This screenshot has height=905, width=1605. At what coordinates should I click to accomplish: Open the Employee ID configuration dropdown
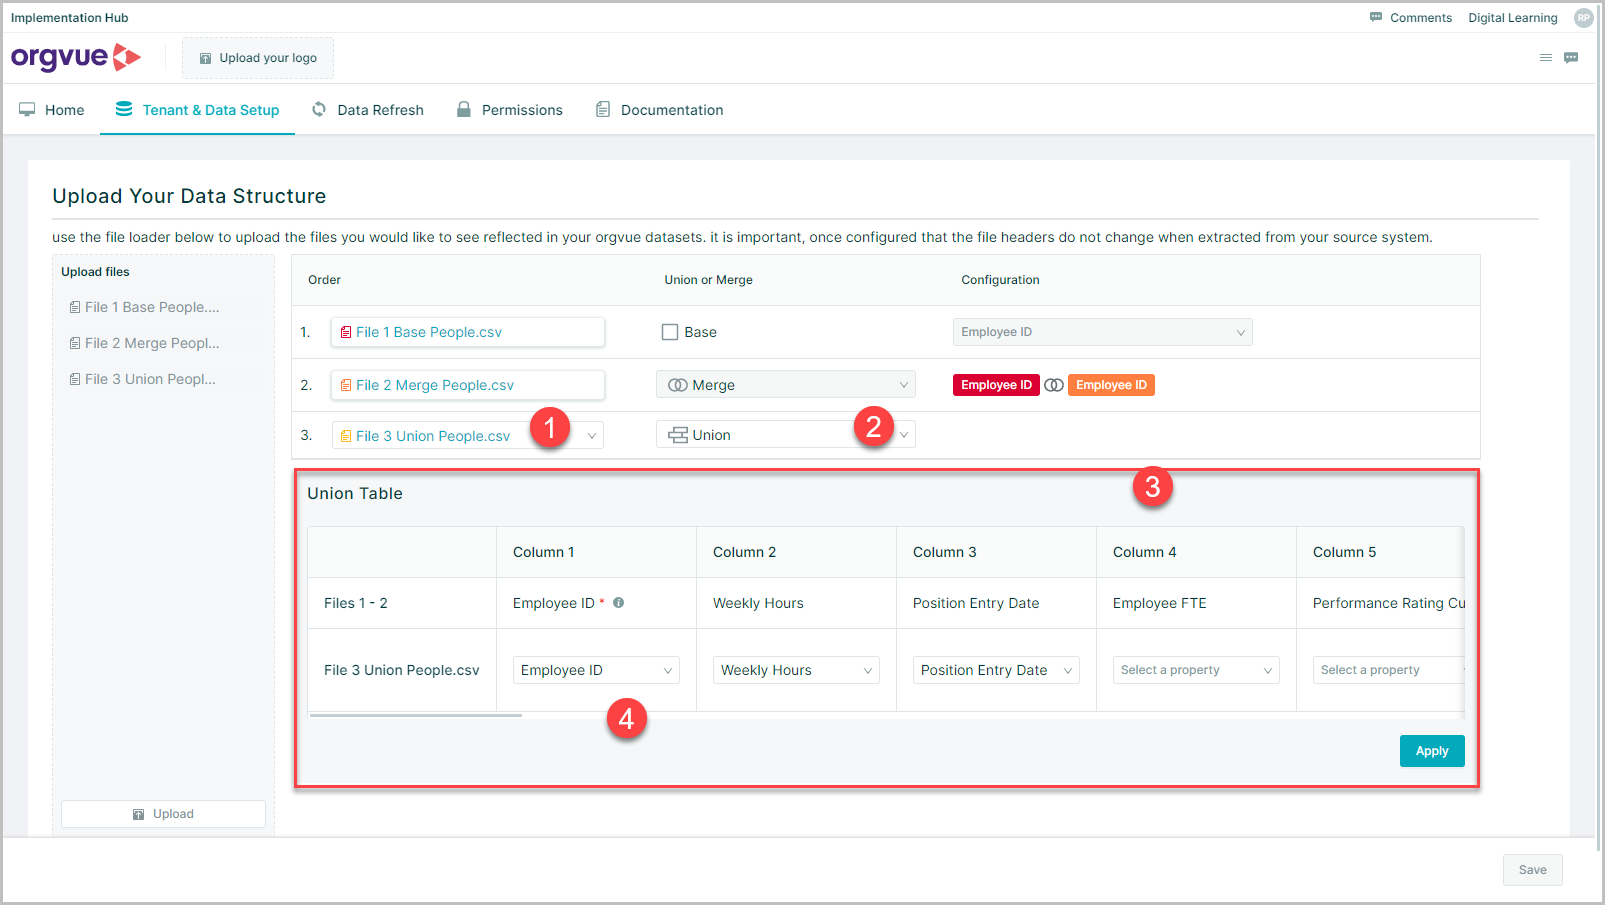1102,332
